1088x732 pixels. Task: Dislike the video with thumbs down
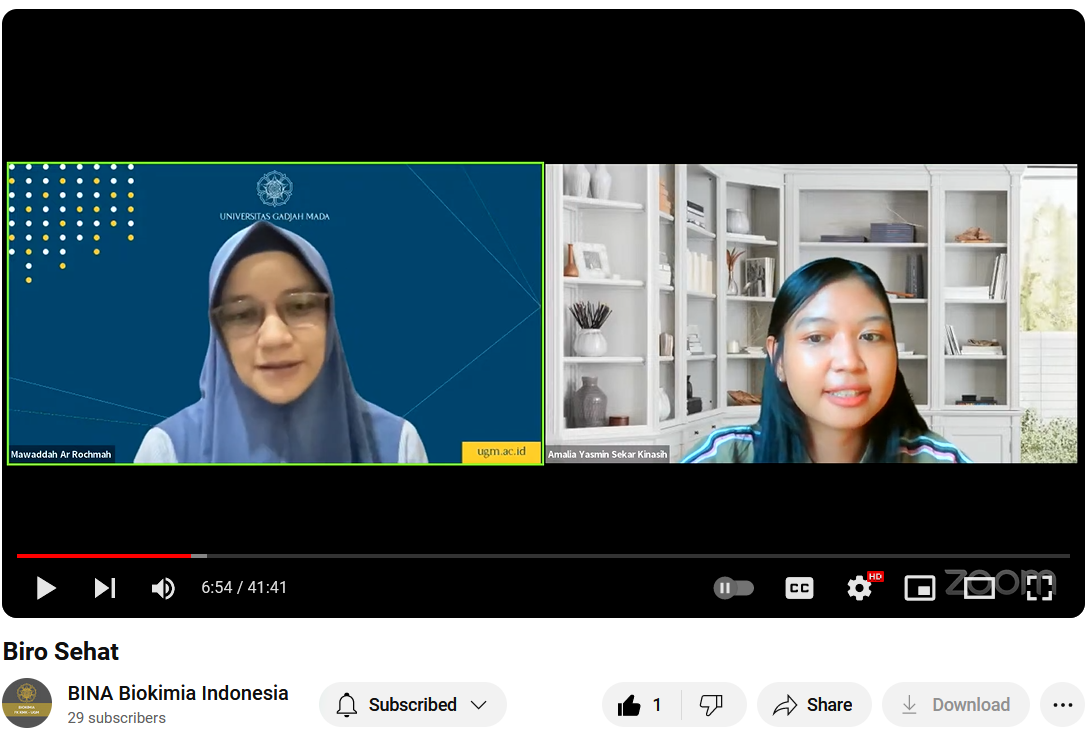point(711,705)
